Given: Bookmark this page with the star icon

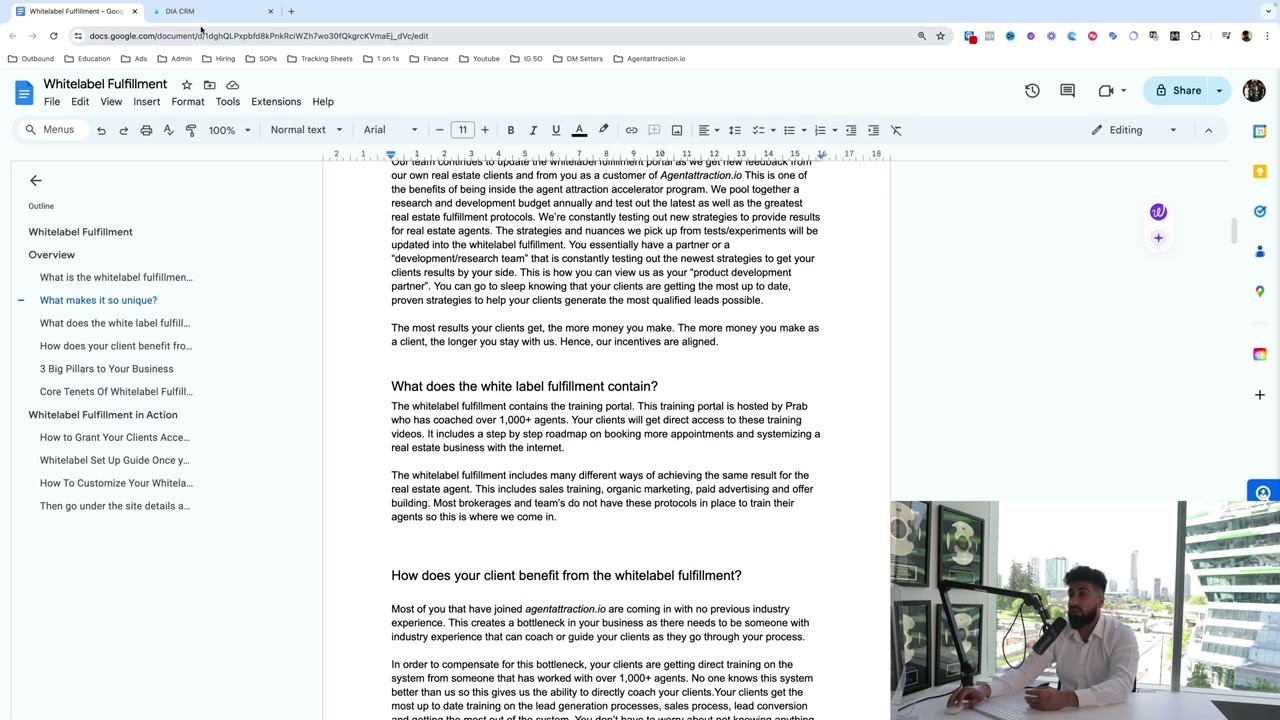Looking at the screenshot, I should click(x=940, y=36).
